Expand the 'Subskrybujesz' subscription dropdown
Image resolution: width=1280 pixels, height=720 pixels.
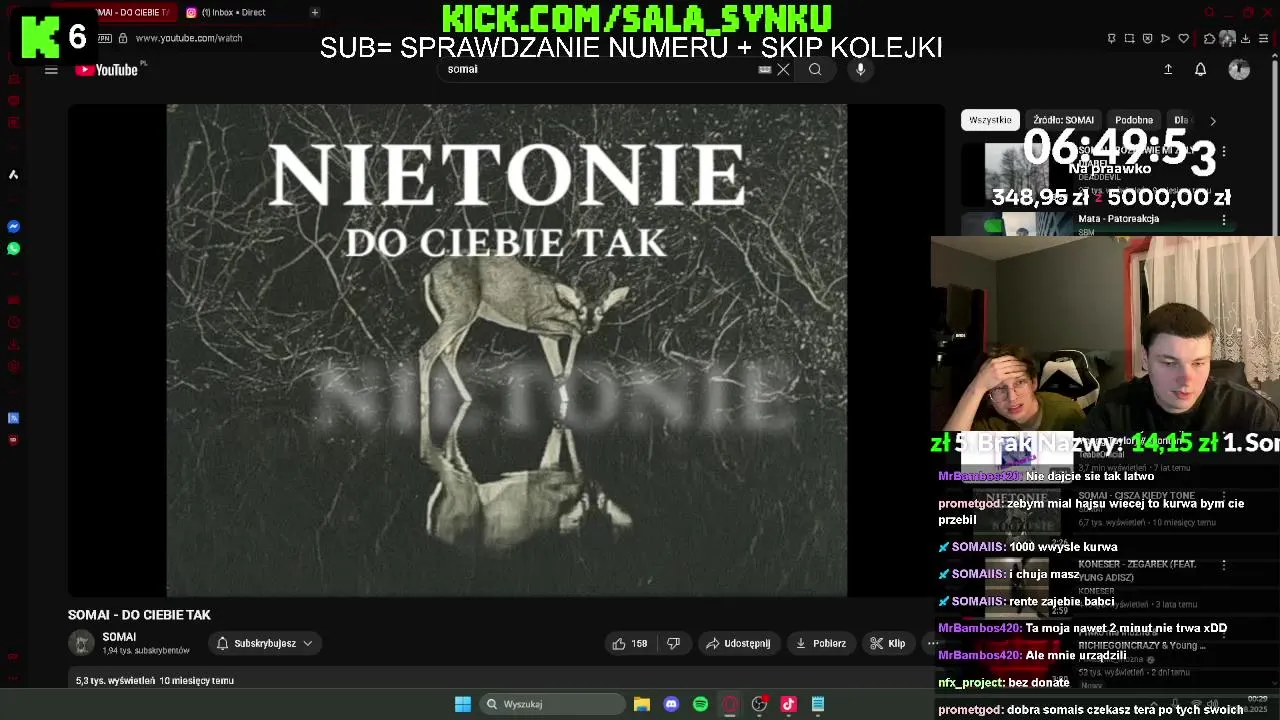click(265, 644)
